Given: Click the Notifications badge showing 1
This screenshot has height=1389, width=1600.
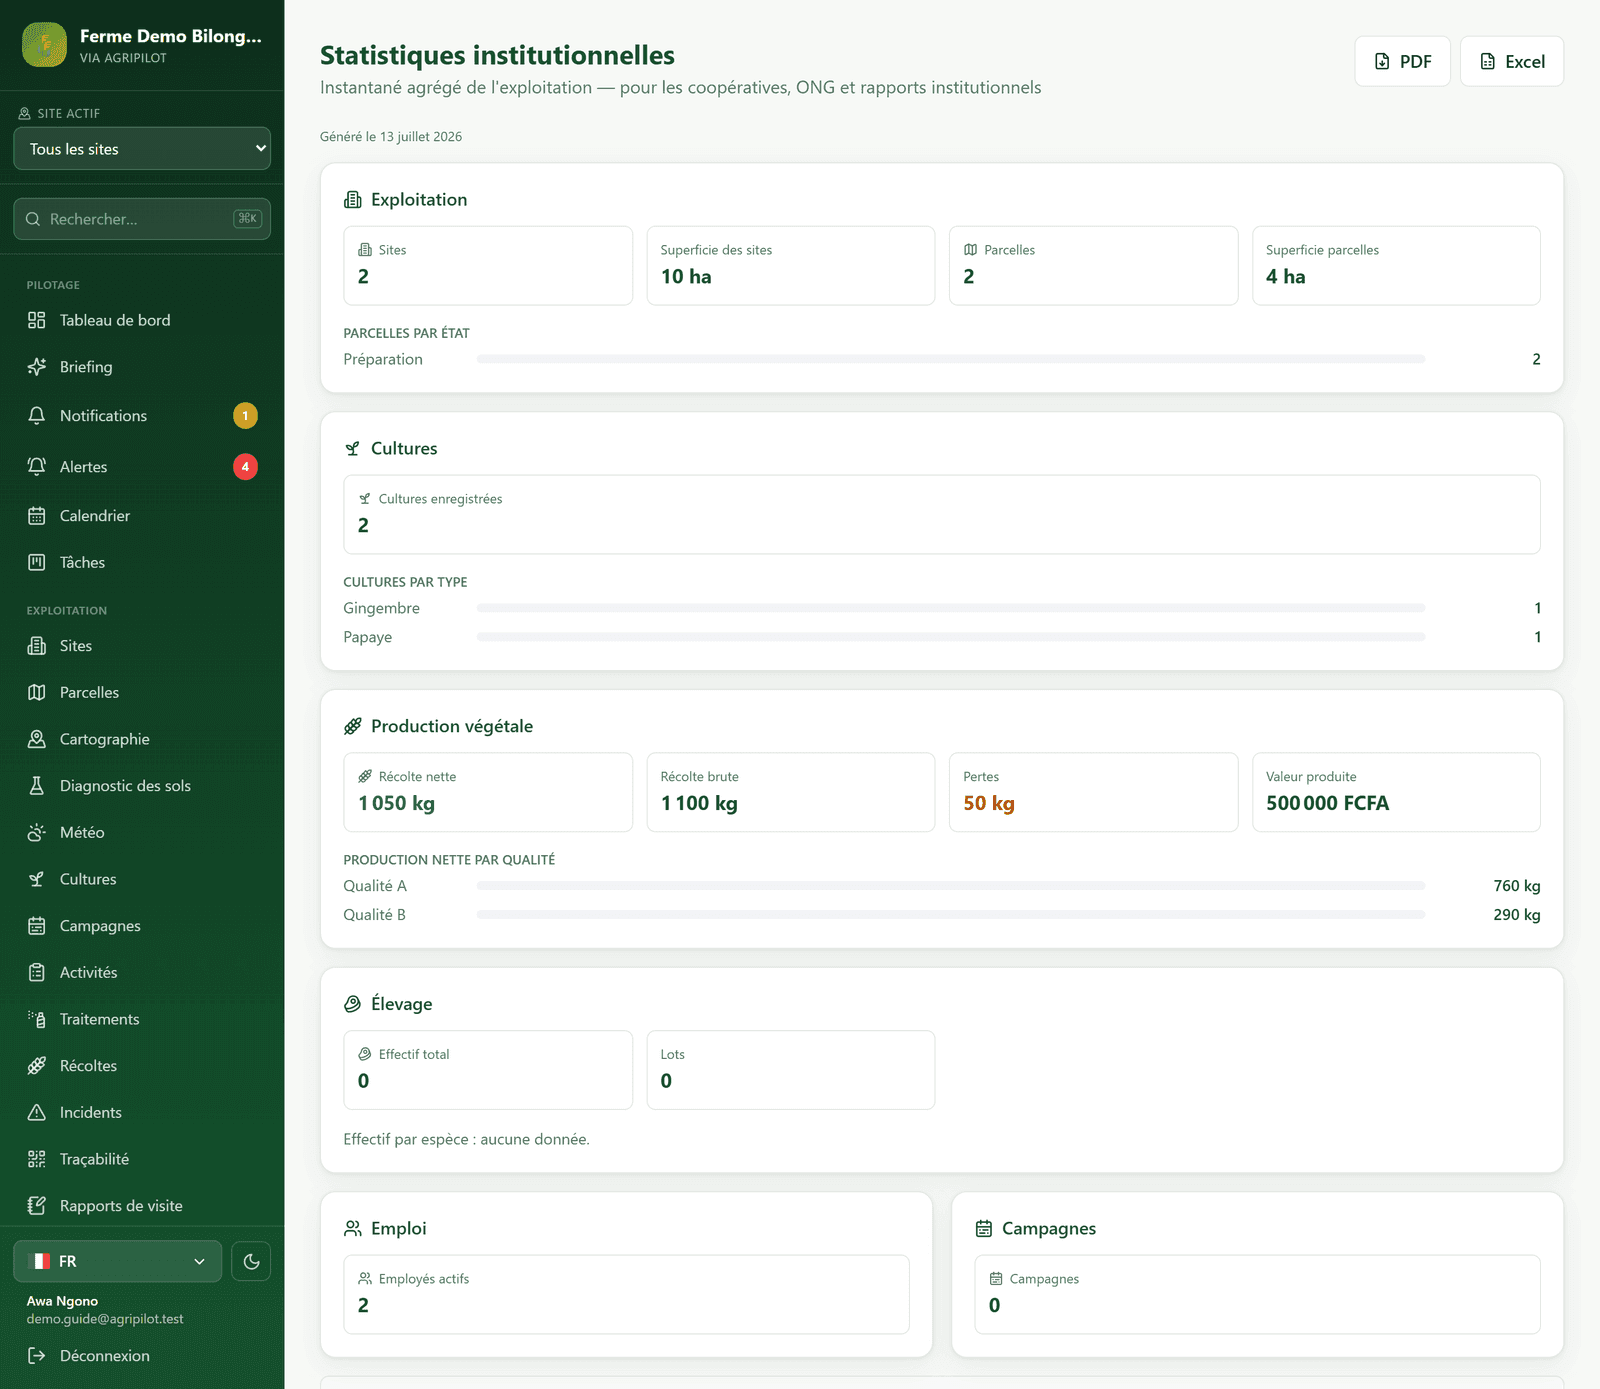Looking at the screenshot, I should coord(245,415).
